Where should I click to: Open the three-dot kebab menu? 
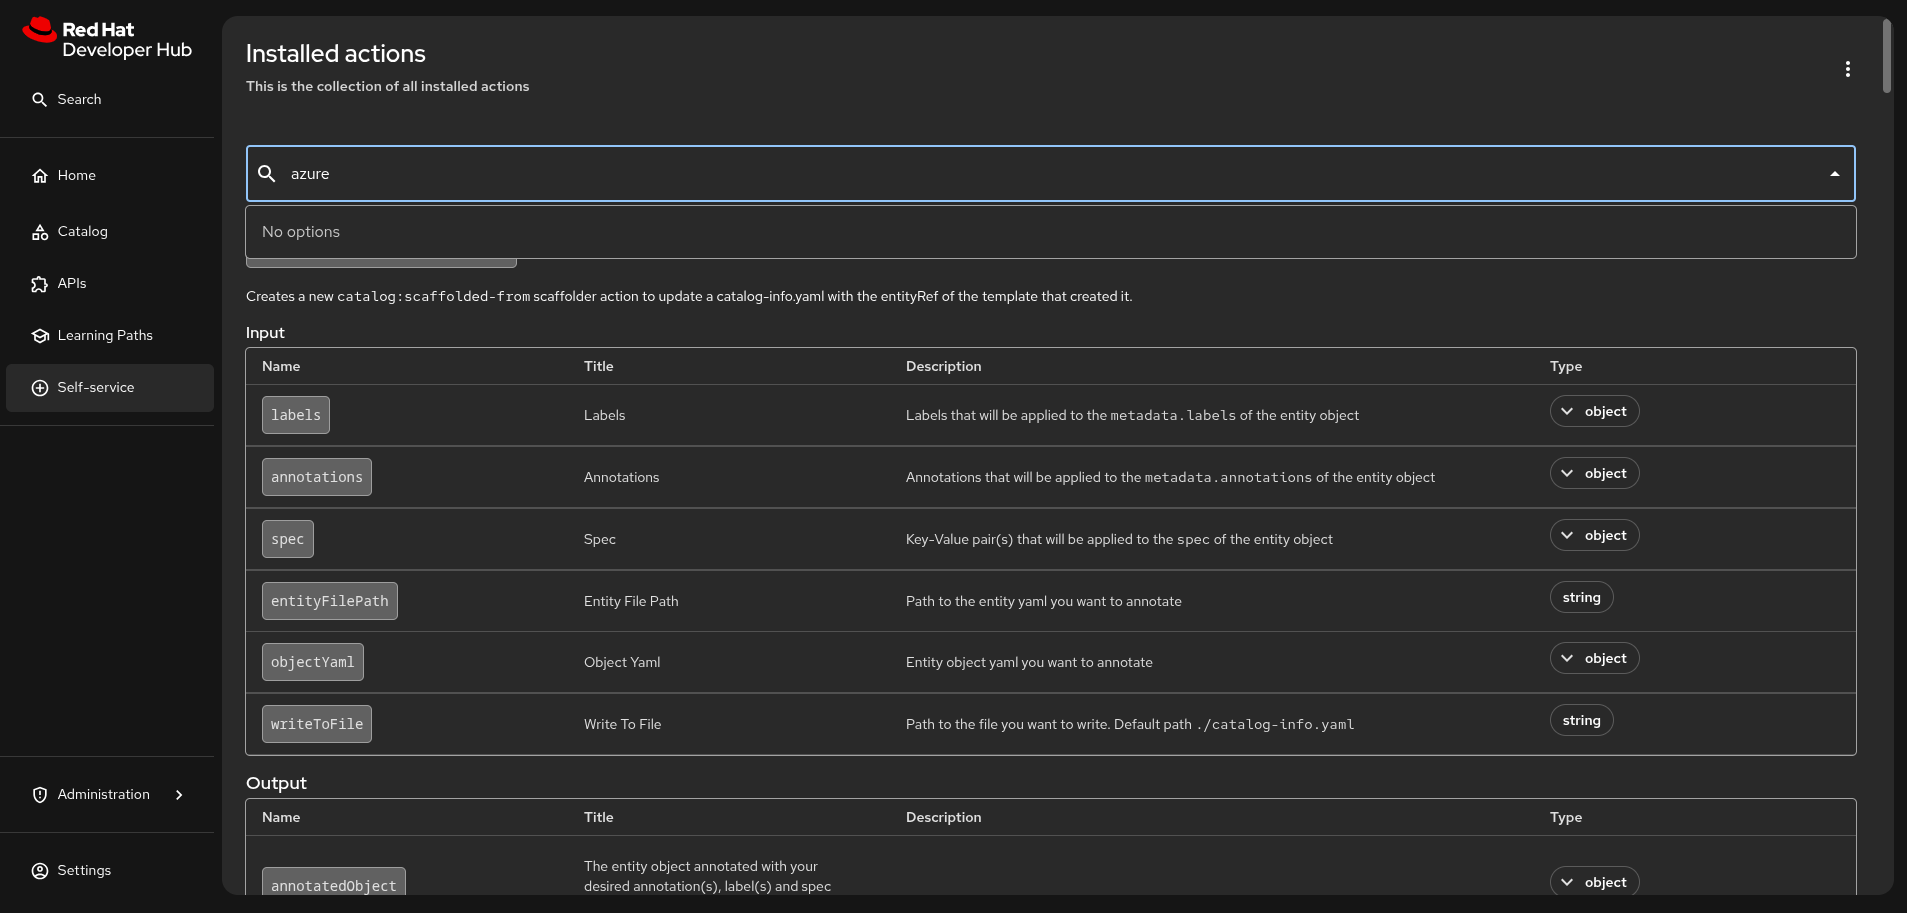(x=1847, y=69)
